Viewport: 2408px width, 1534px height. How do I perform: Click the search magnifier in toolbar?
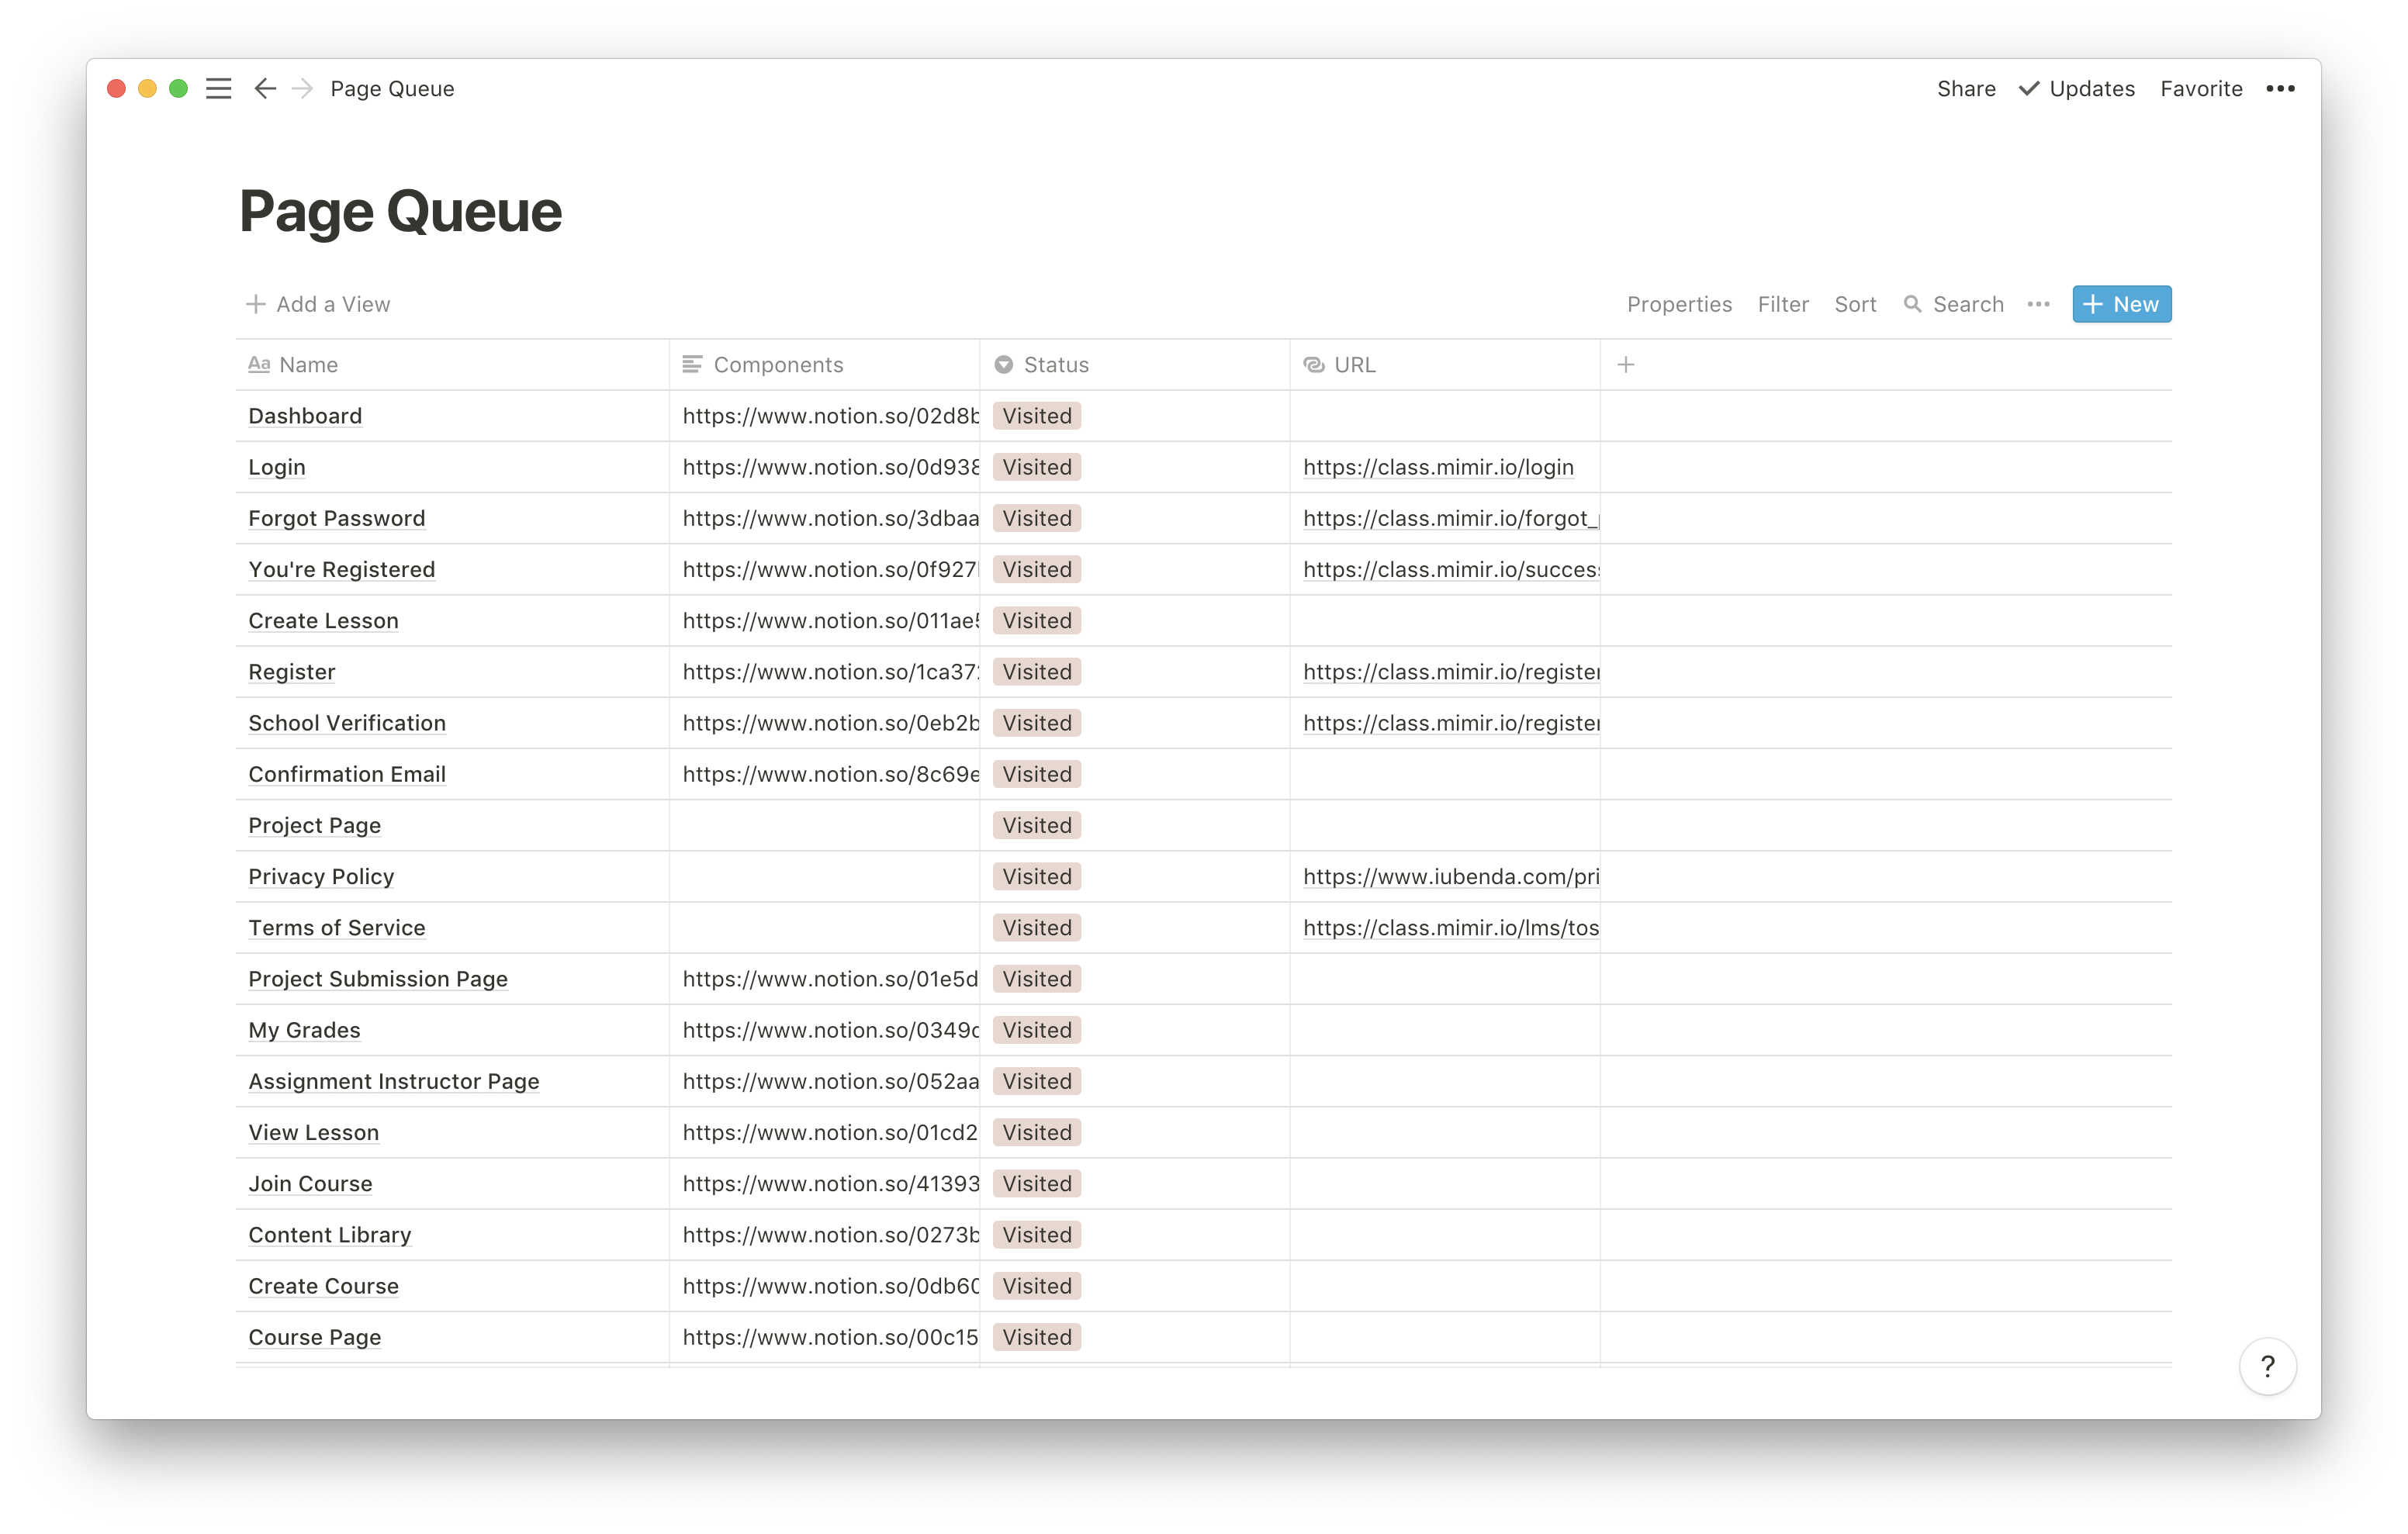(x=1912, y=304)
